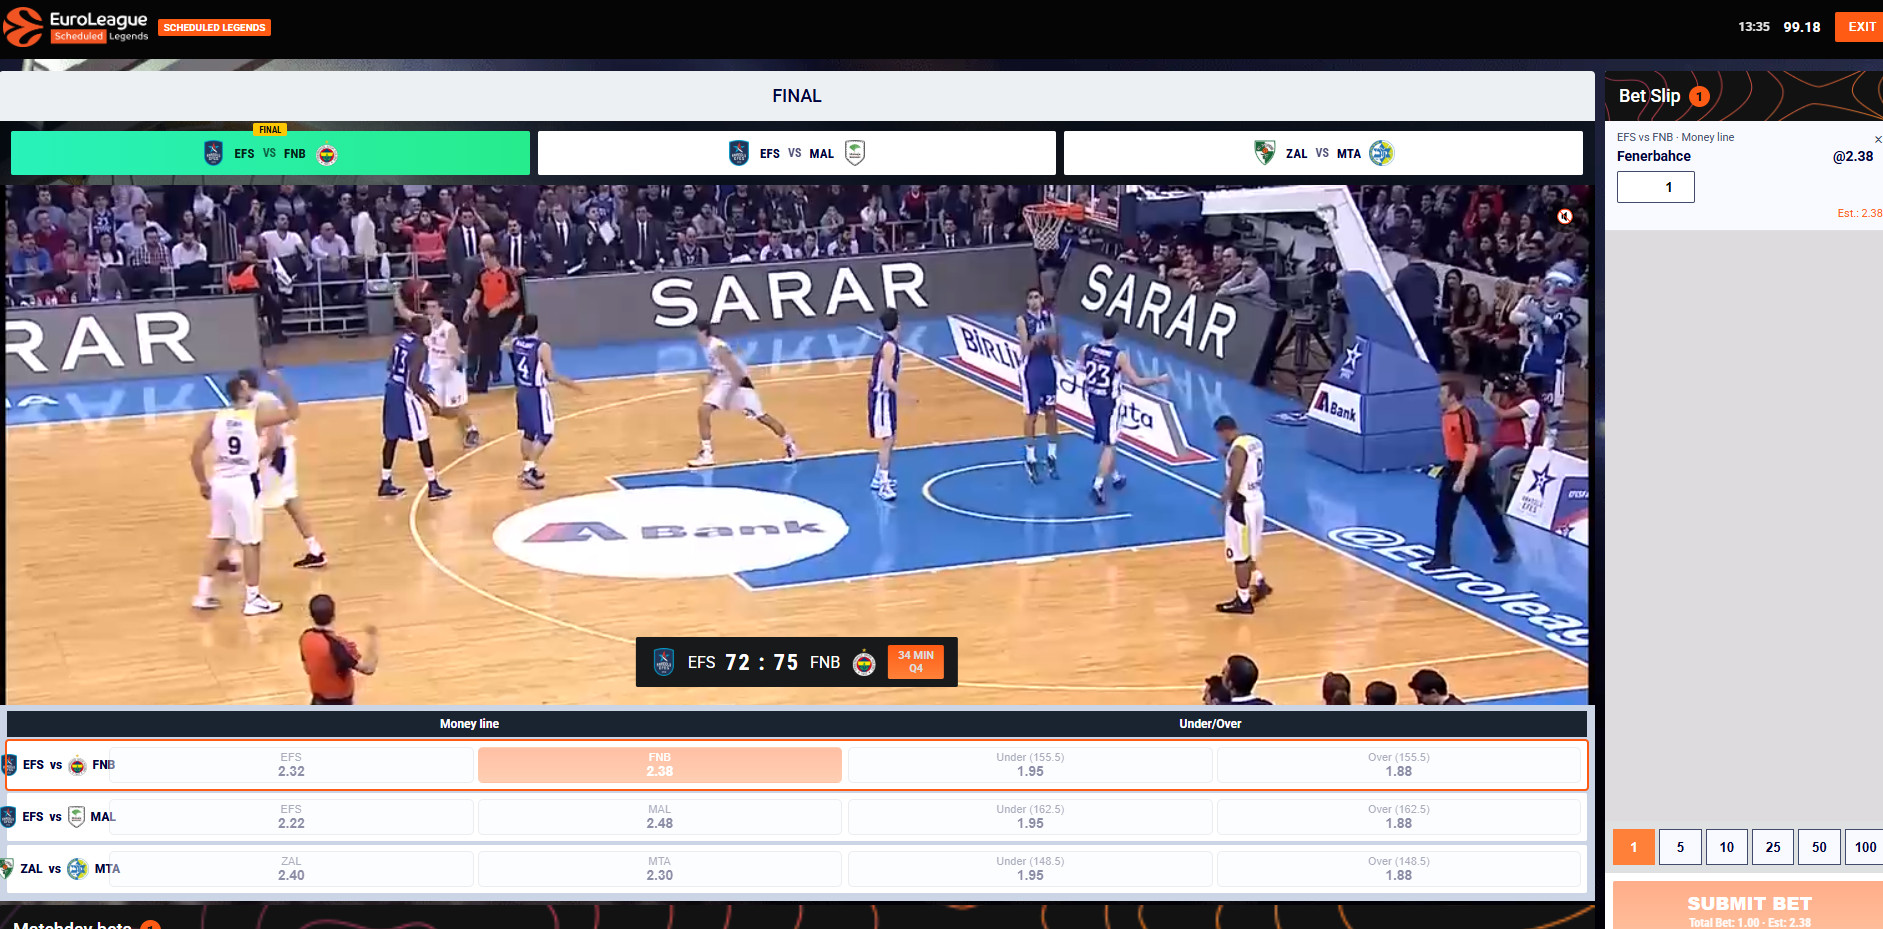Viewport: 1883px width, 929px height.
Task: Select the 50 stake chip
Action: click(1819, 847)
